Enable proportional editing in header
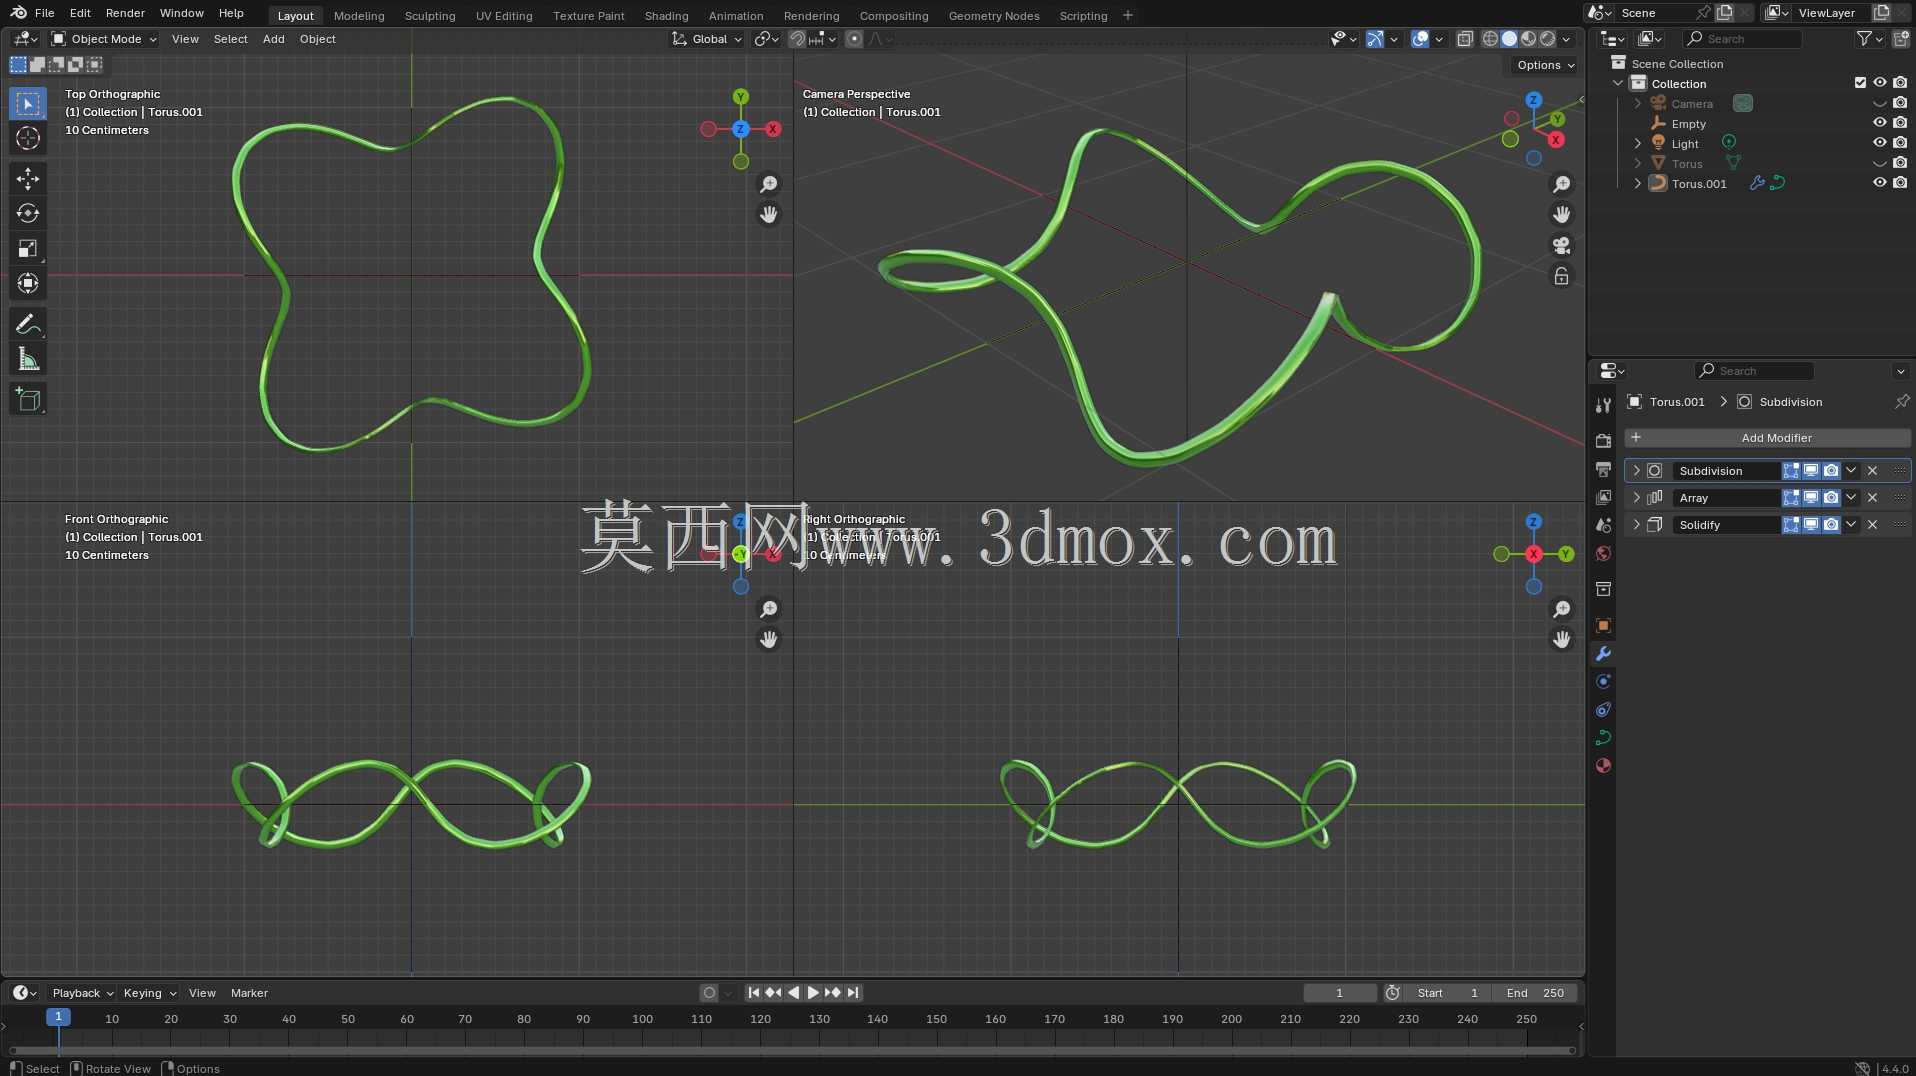Screen dimensions: 1916x1076 point(854,39)
